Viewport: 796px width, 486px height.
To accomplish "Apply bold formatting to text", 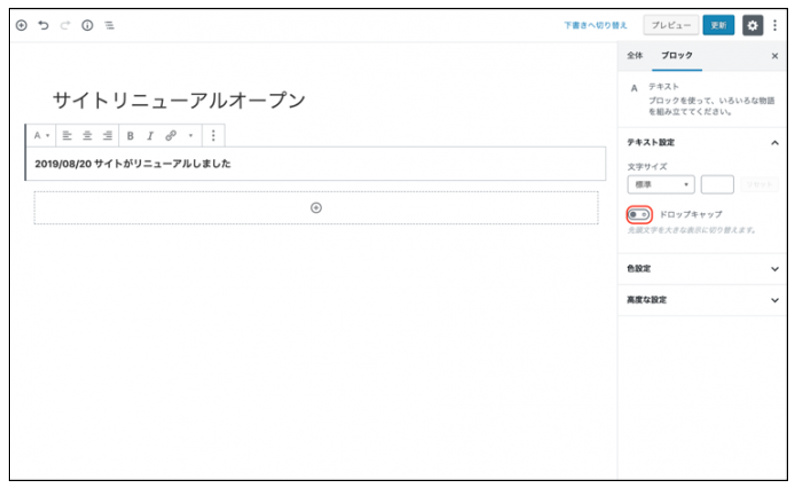I will pos(130,135).
